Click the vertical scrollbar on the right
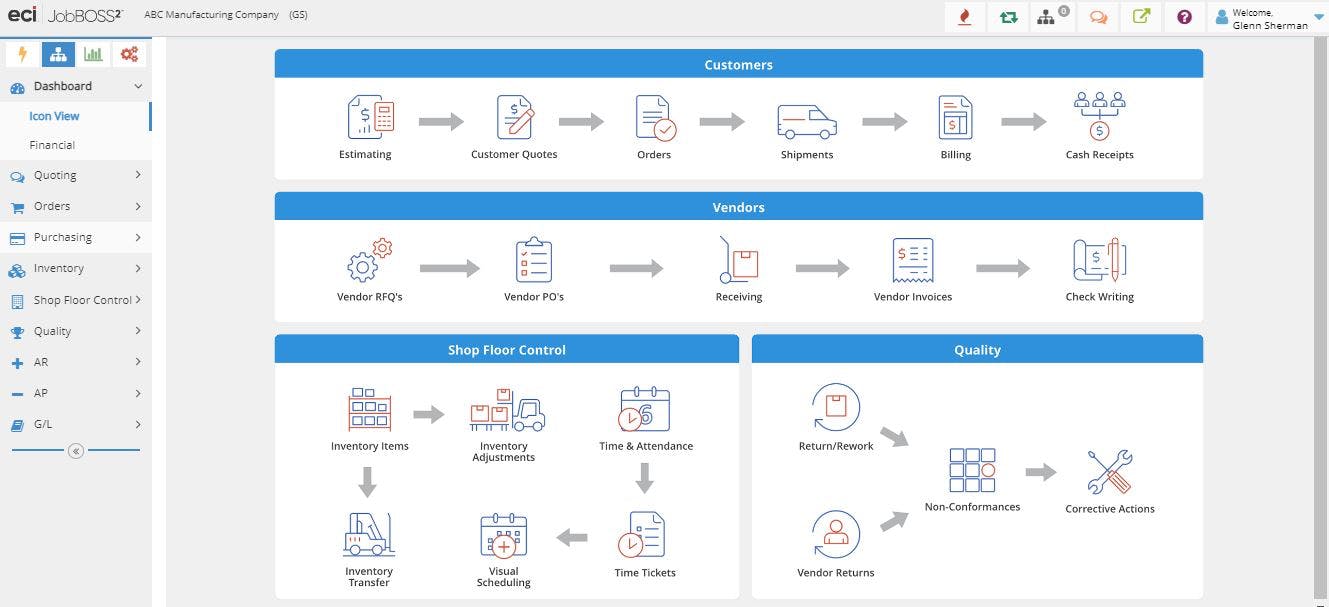The height and width of the screenshot is (607, 1329). [x=1321, y=310]
